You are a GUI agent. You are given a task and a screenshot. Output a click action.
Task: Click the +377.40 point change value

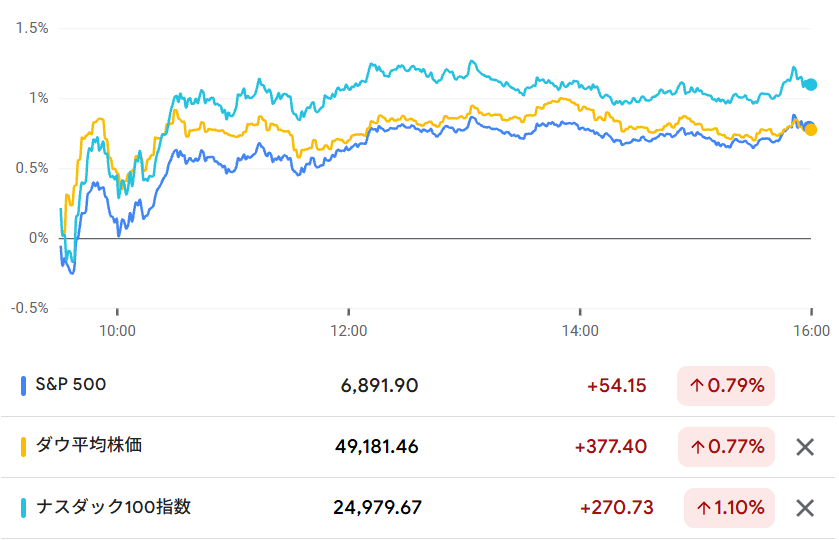[x=611, y=447]
